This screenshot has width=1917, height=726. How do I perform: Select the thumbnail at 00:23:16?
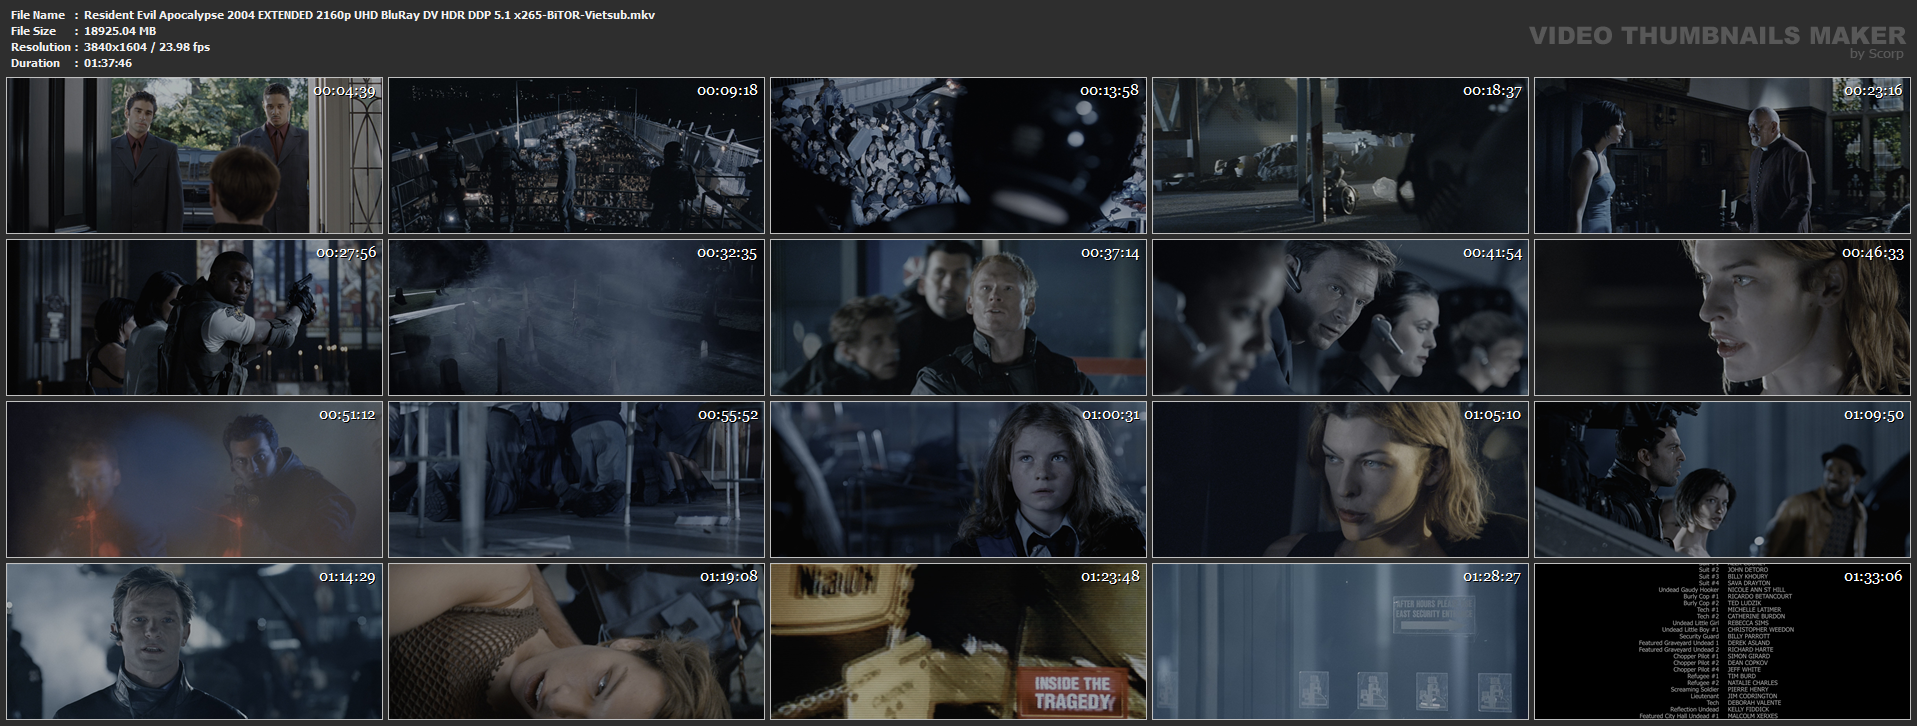tap(1722, 156)
